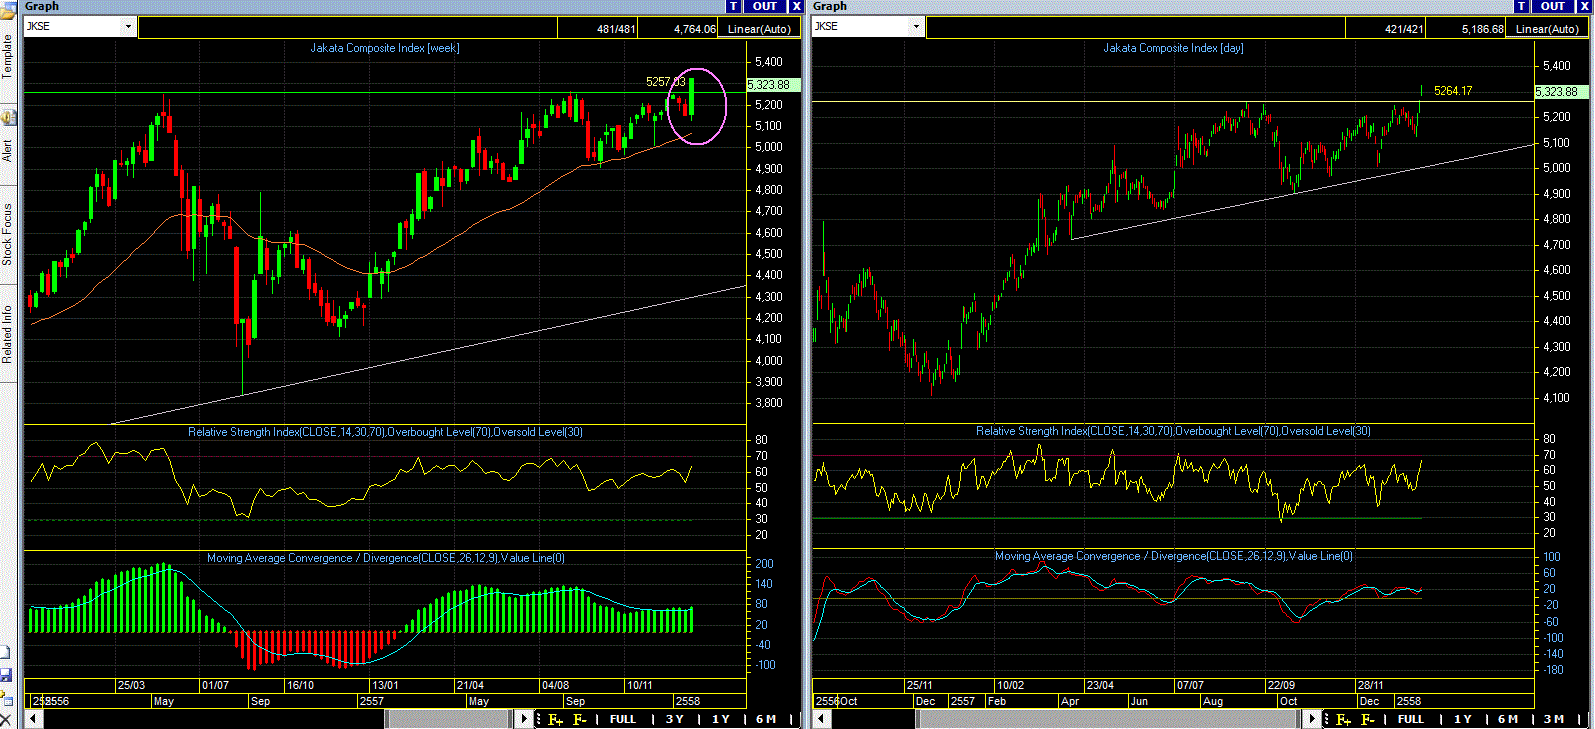Click the F+ zoom icon under weekly chart
Screen dimensions: 1595x729
coord(556,719)
